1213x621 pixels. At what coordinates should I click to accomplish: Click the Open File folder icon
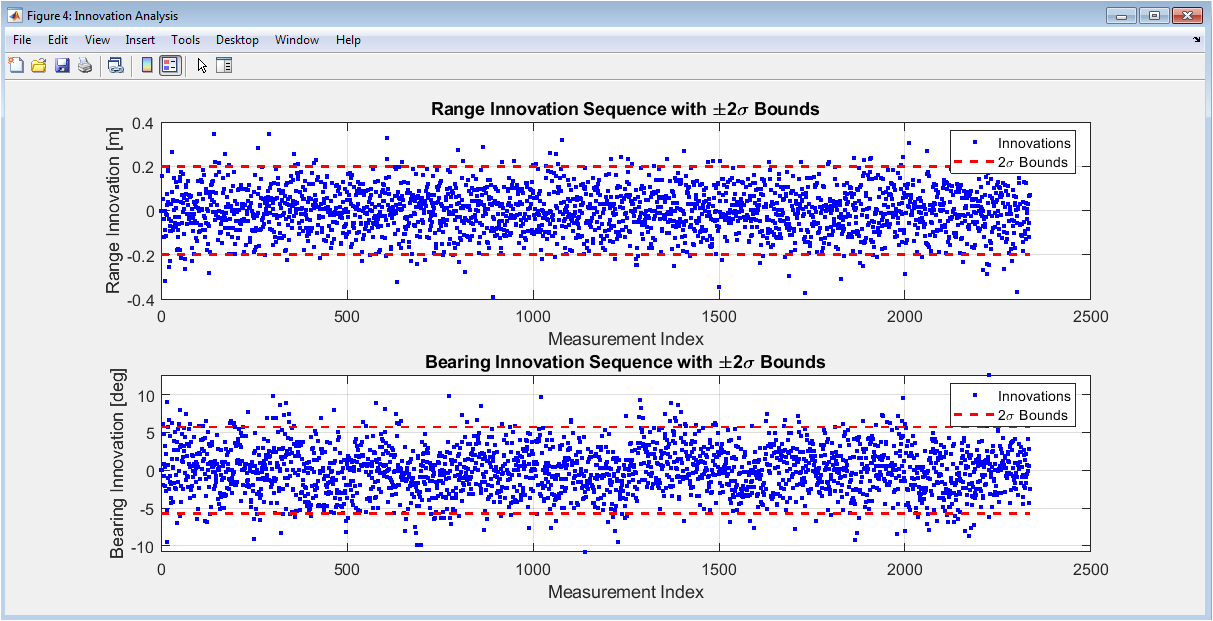(39, 66)
